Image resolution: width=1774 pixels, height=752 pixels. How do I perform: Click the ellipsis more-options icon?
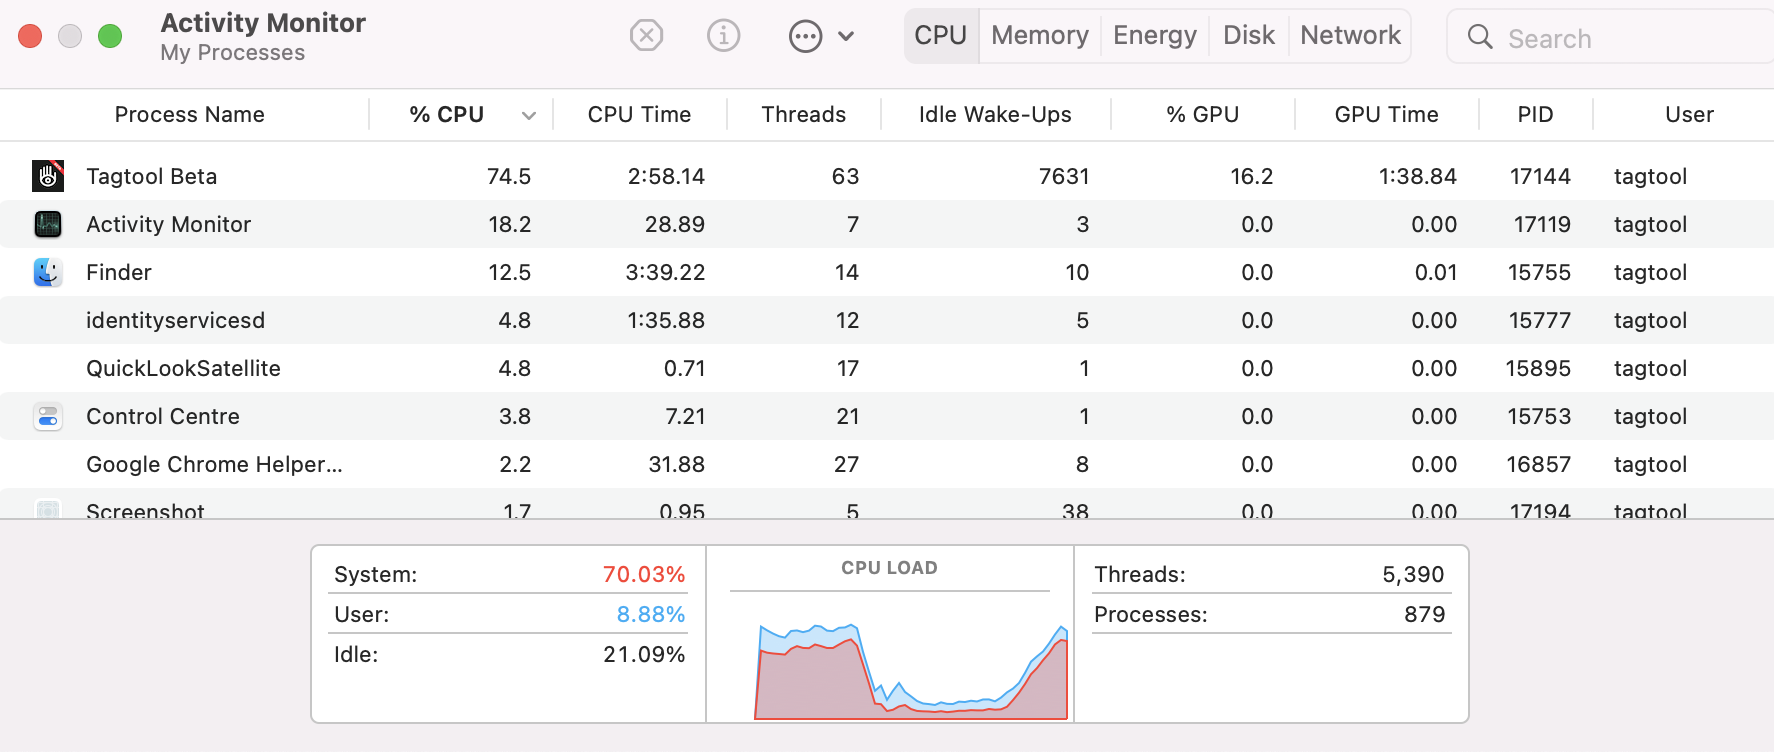coord(805,37)
